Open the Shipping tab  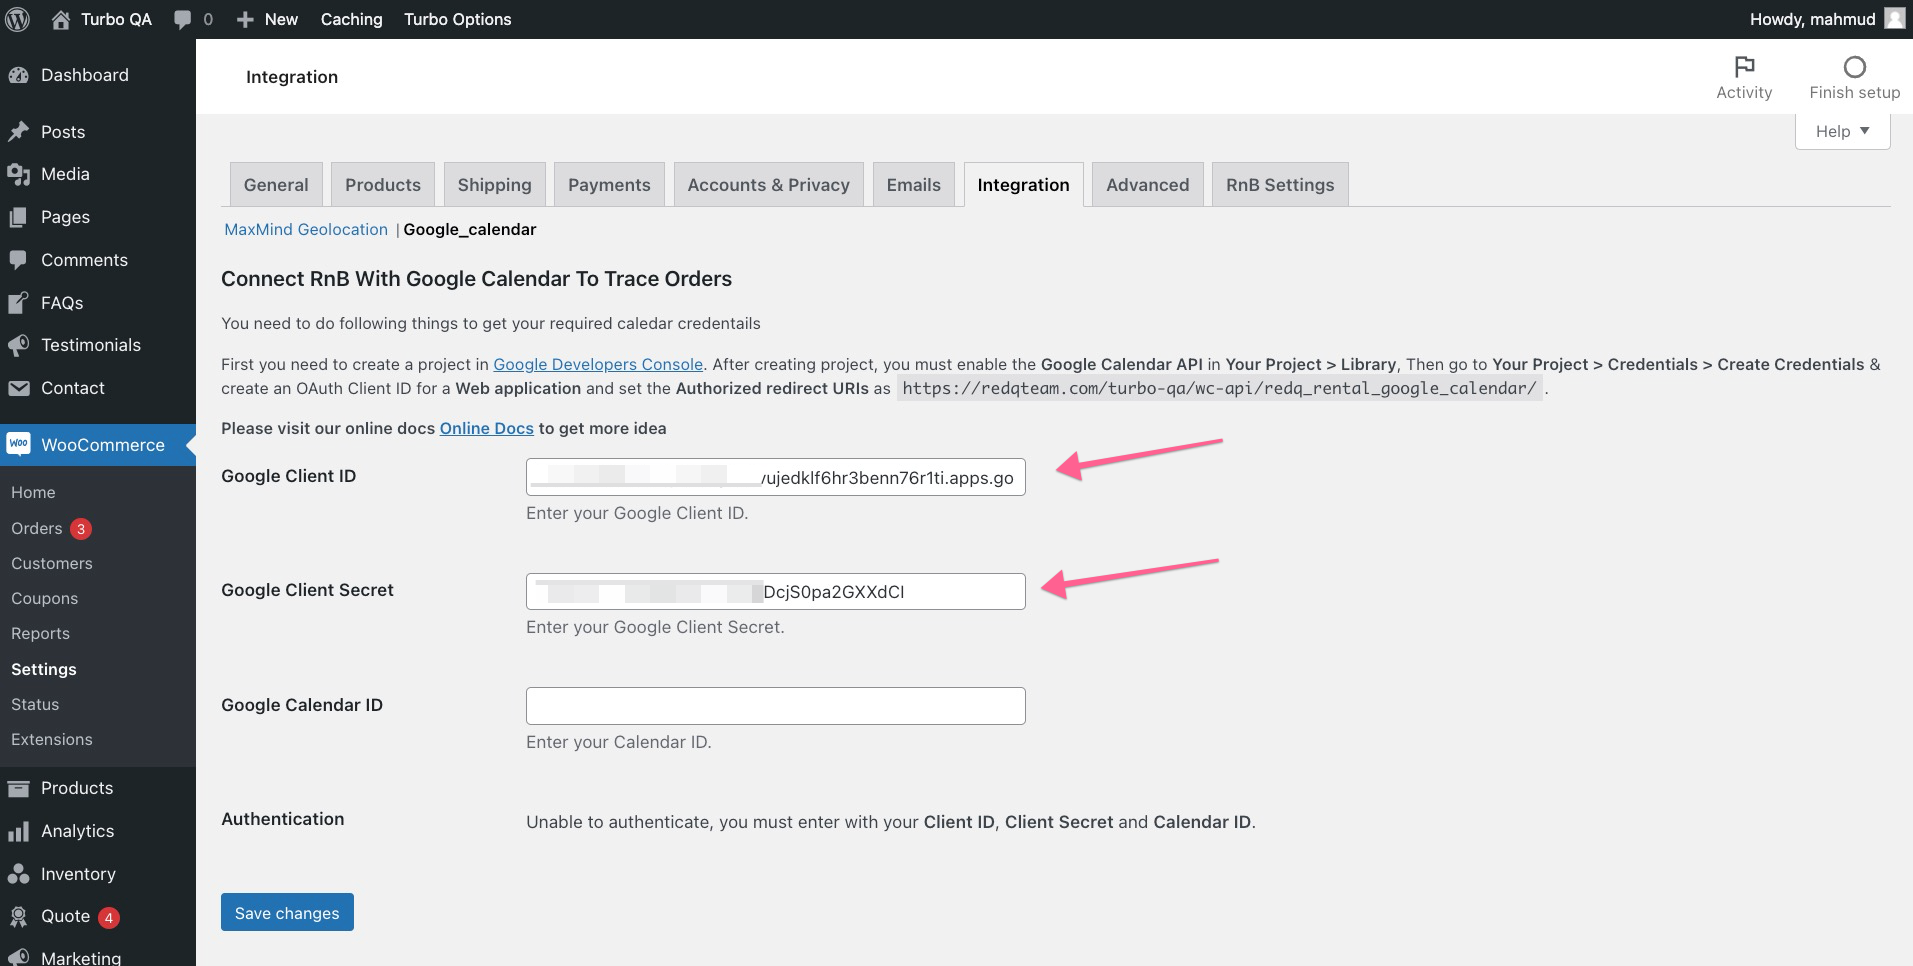pos(494,185)
